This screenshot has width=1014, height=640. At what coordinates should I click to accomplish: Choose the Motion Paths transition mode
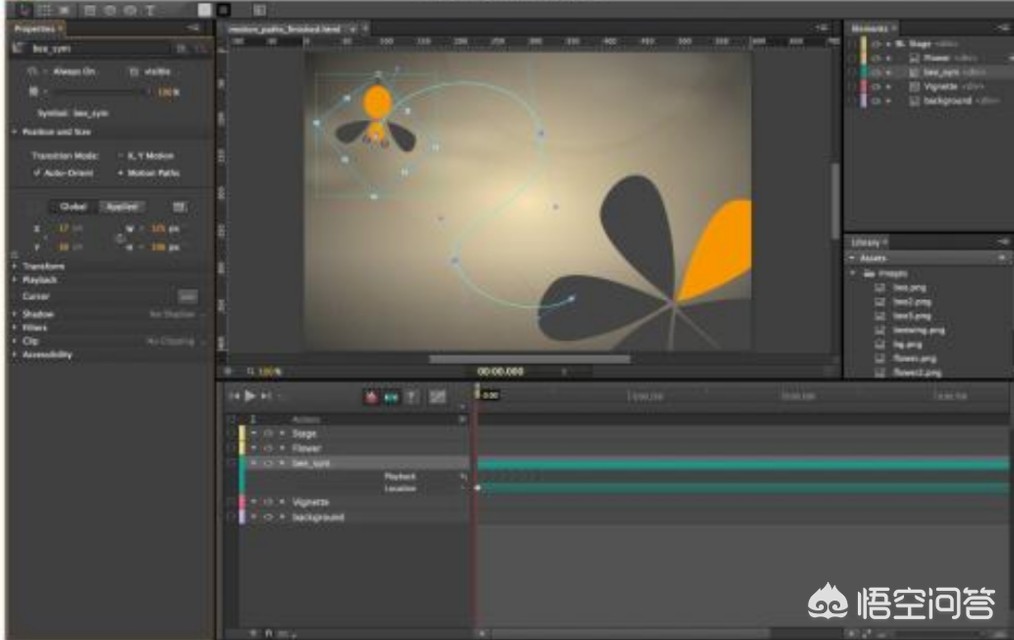[149, 173]
